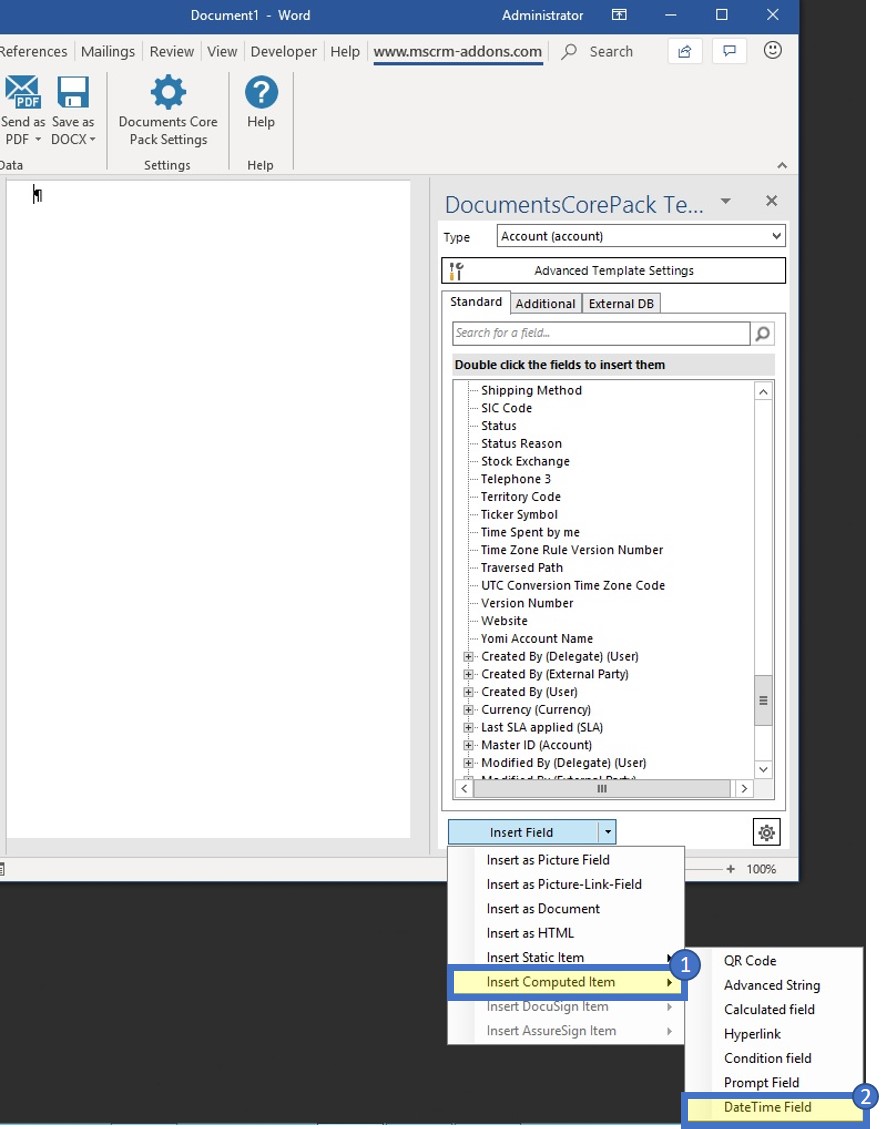Click the Send as PDF icon
Viewport: 886px width, 1129px height.
pyautogui.click(x=22, y=92)
